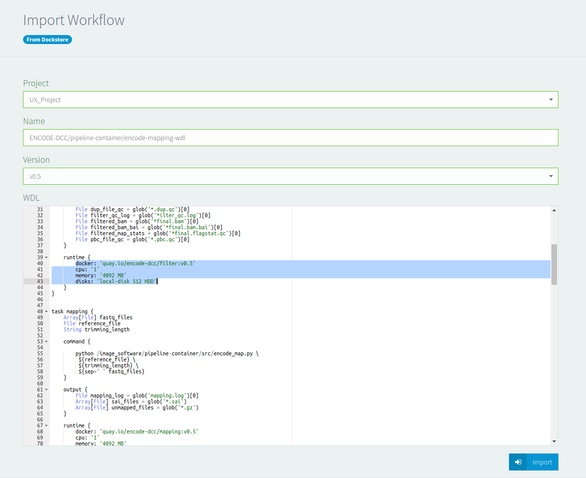Click the 'File filtered_bam_bai' line
This screenshot has width=586, height=478.
[149, 228]
